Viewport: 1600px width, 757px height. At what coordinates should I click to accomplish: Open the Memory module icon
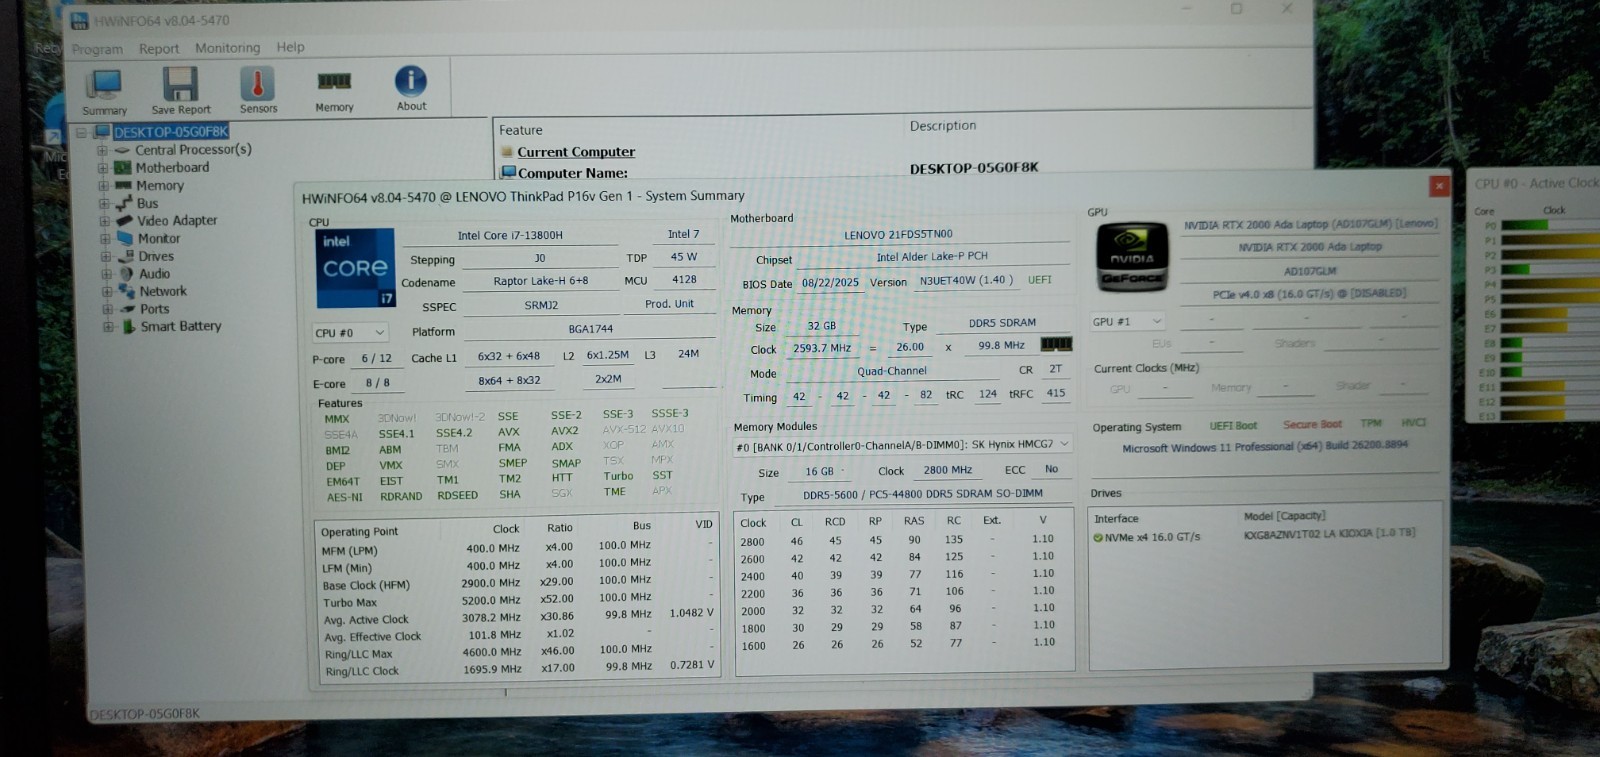(334, 82)
